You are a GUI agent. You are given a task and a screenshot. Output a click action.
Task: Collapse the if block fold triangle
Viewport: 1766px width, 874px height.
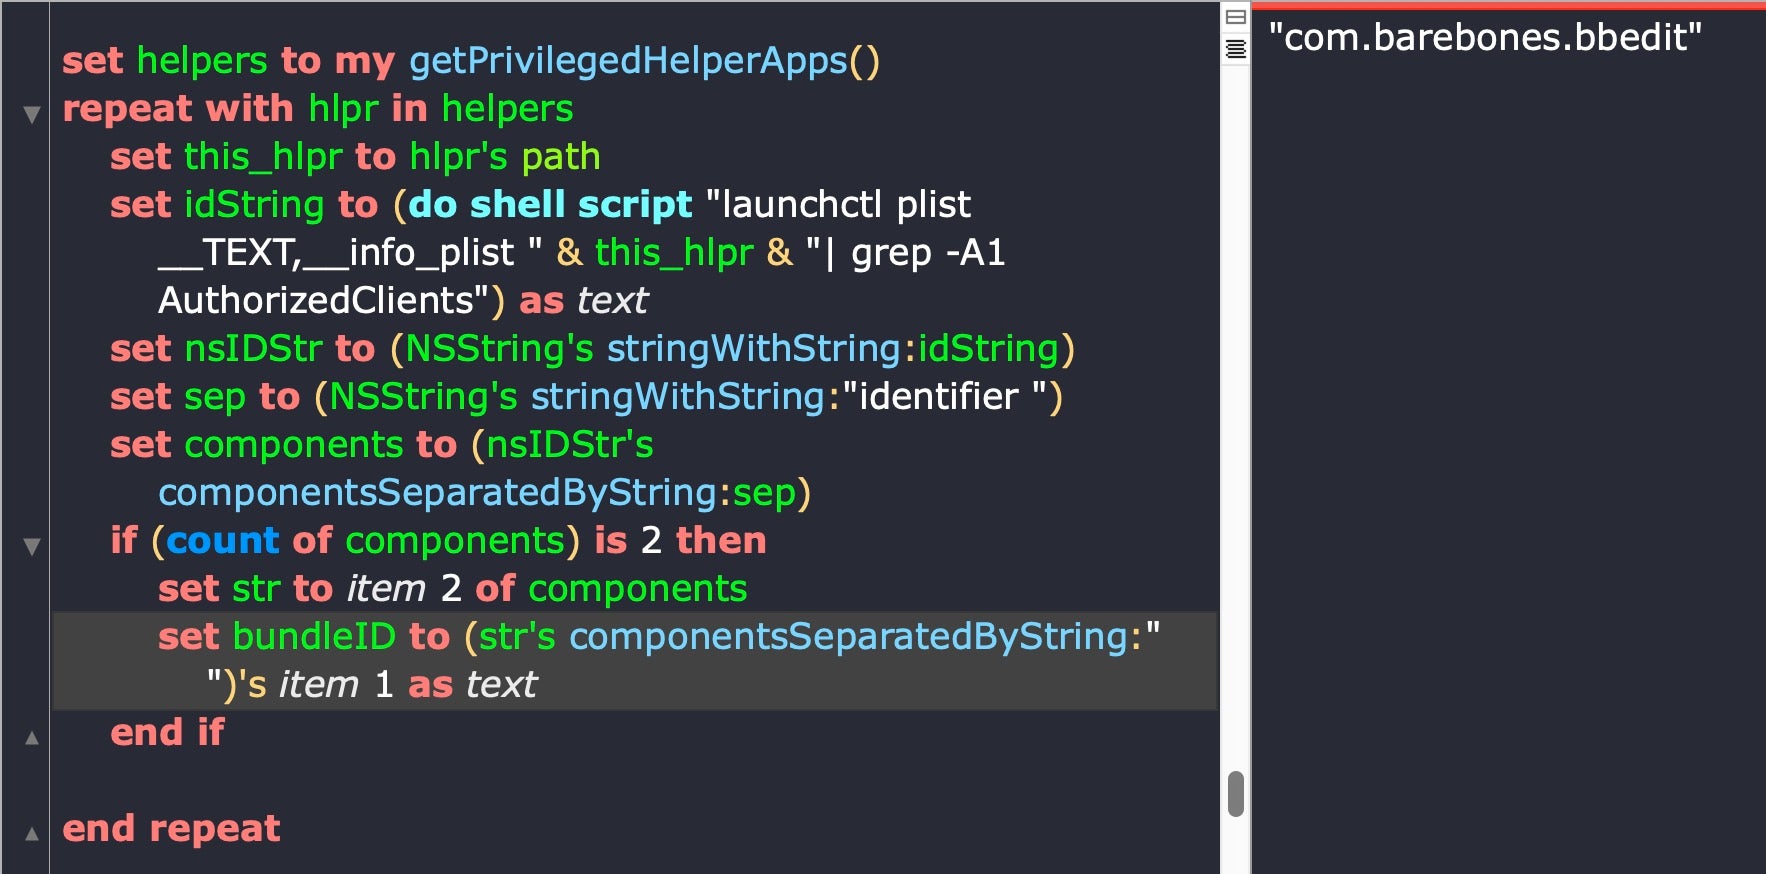coord(32,546)
